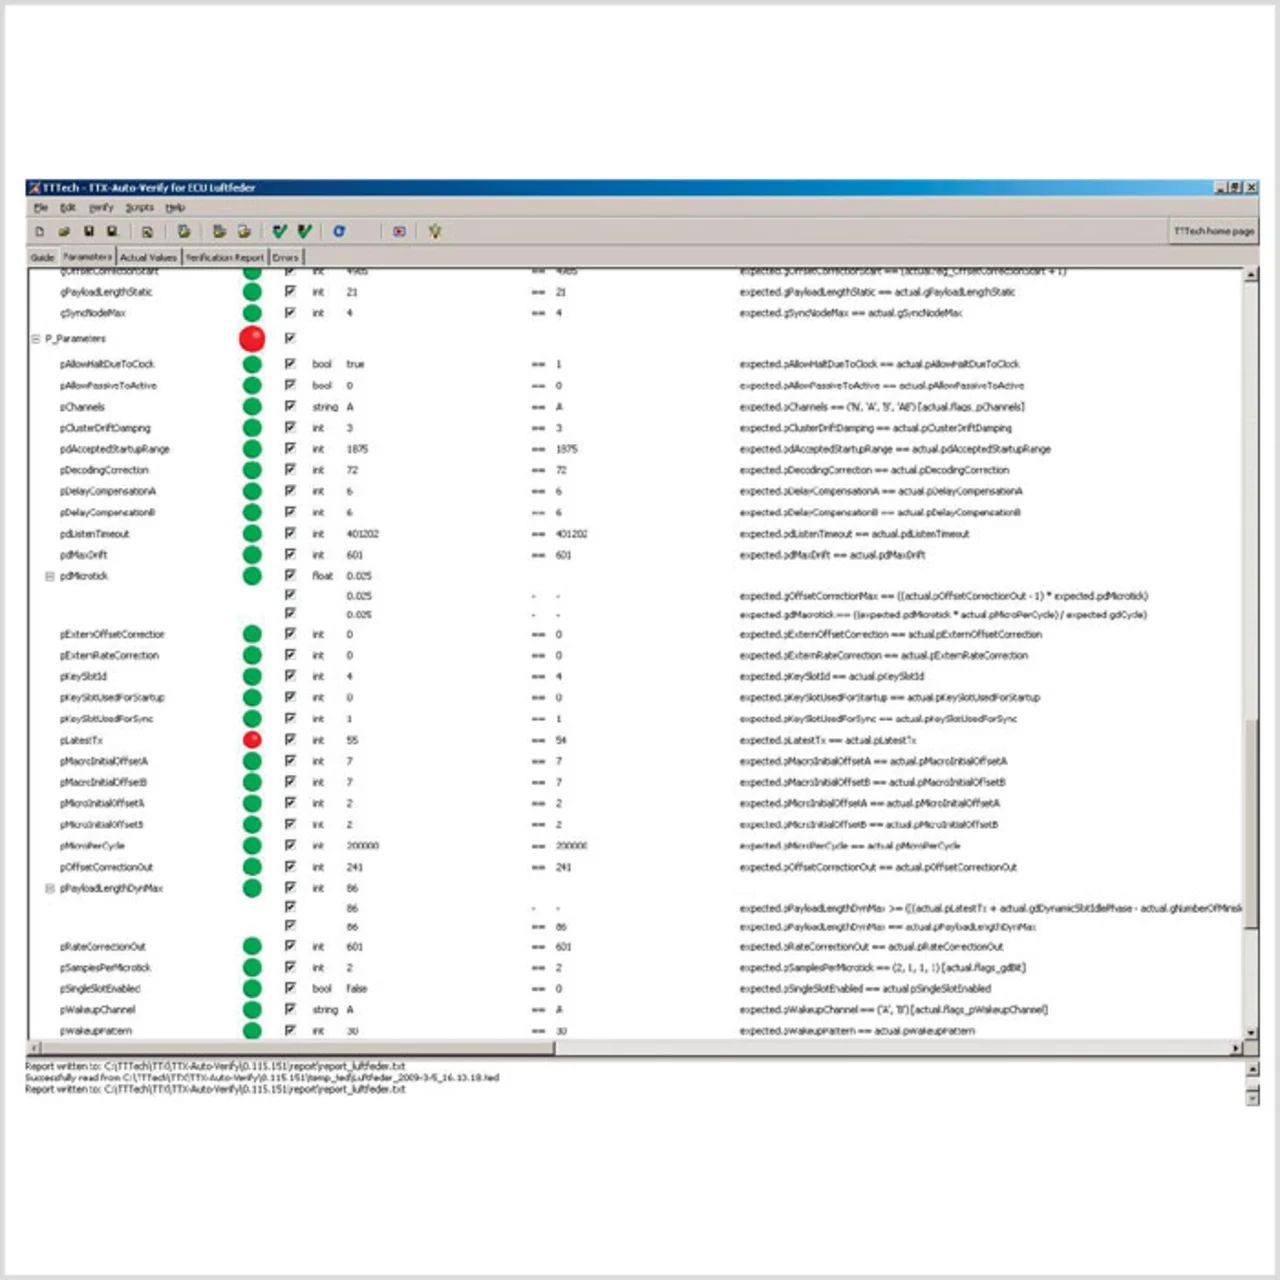This screenshot has height=1280, width=1280.
Task: Uncheck the pChannels parameter checkbox
Action: [290, 406]
